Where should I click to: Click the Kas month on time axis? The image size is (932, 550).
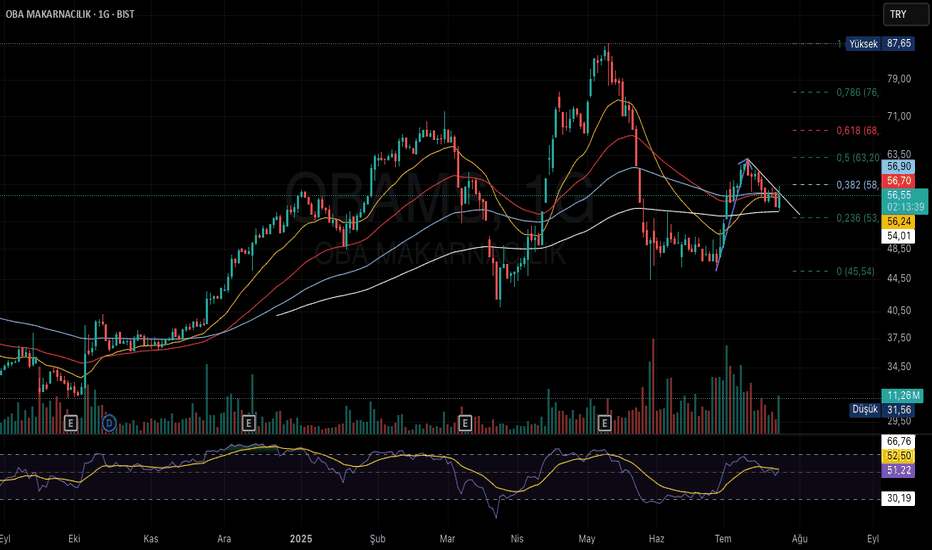[x=151, y=539]
